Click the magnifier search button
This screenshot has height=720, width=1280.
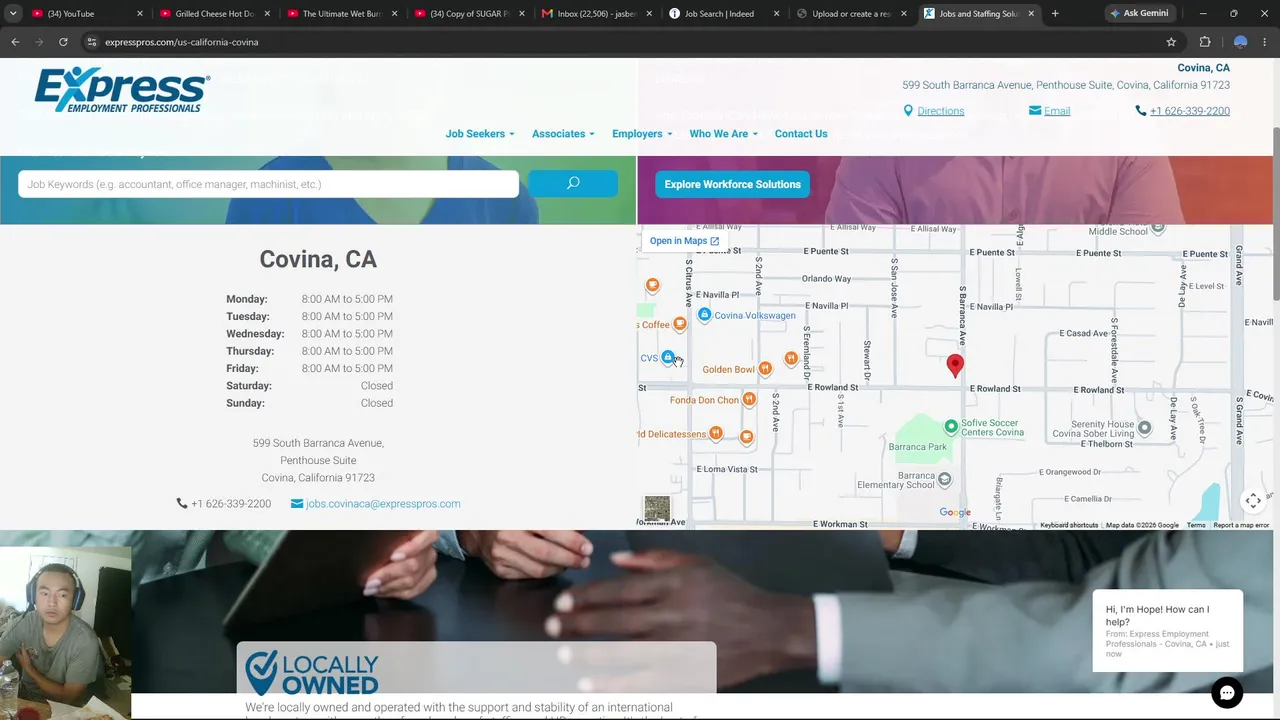pyautogui.click(x=573, y=183)
